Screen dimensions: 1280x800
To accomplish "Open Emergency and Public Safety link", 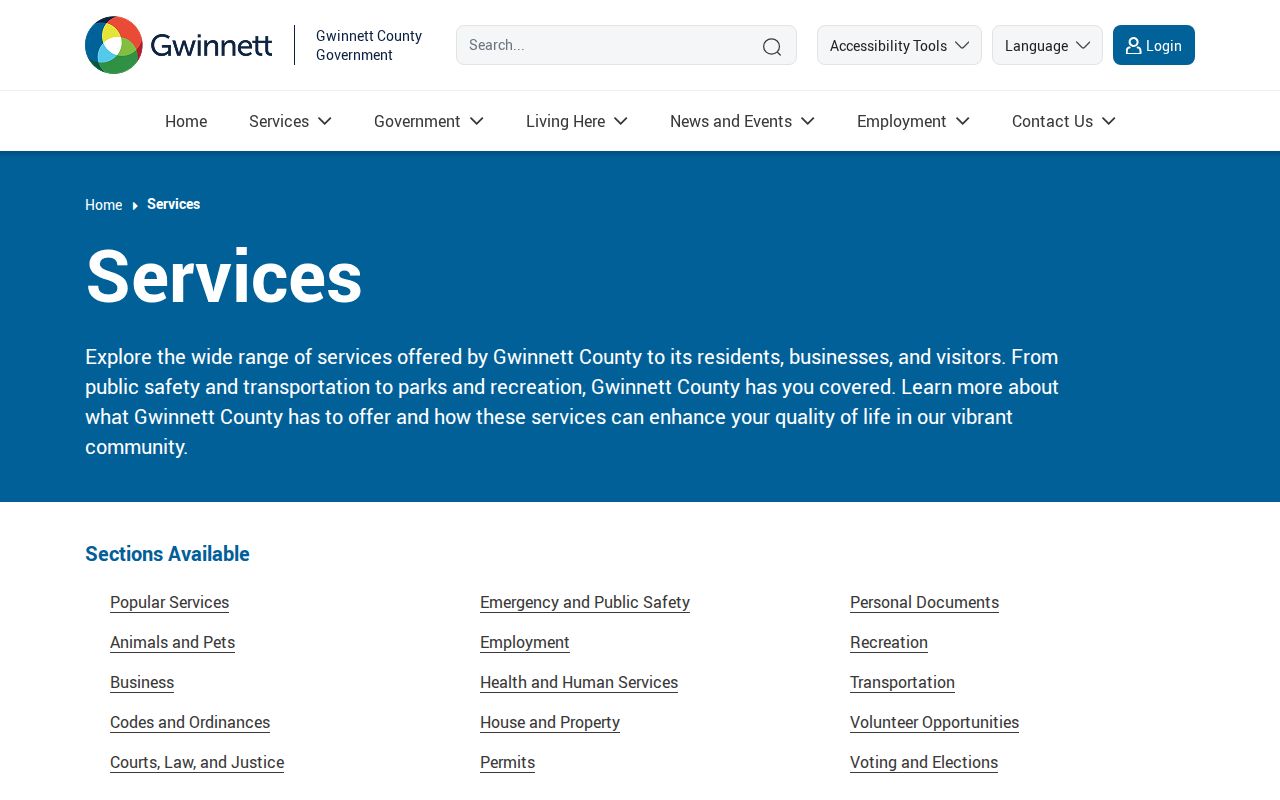I will coord(585,602).
